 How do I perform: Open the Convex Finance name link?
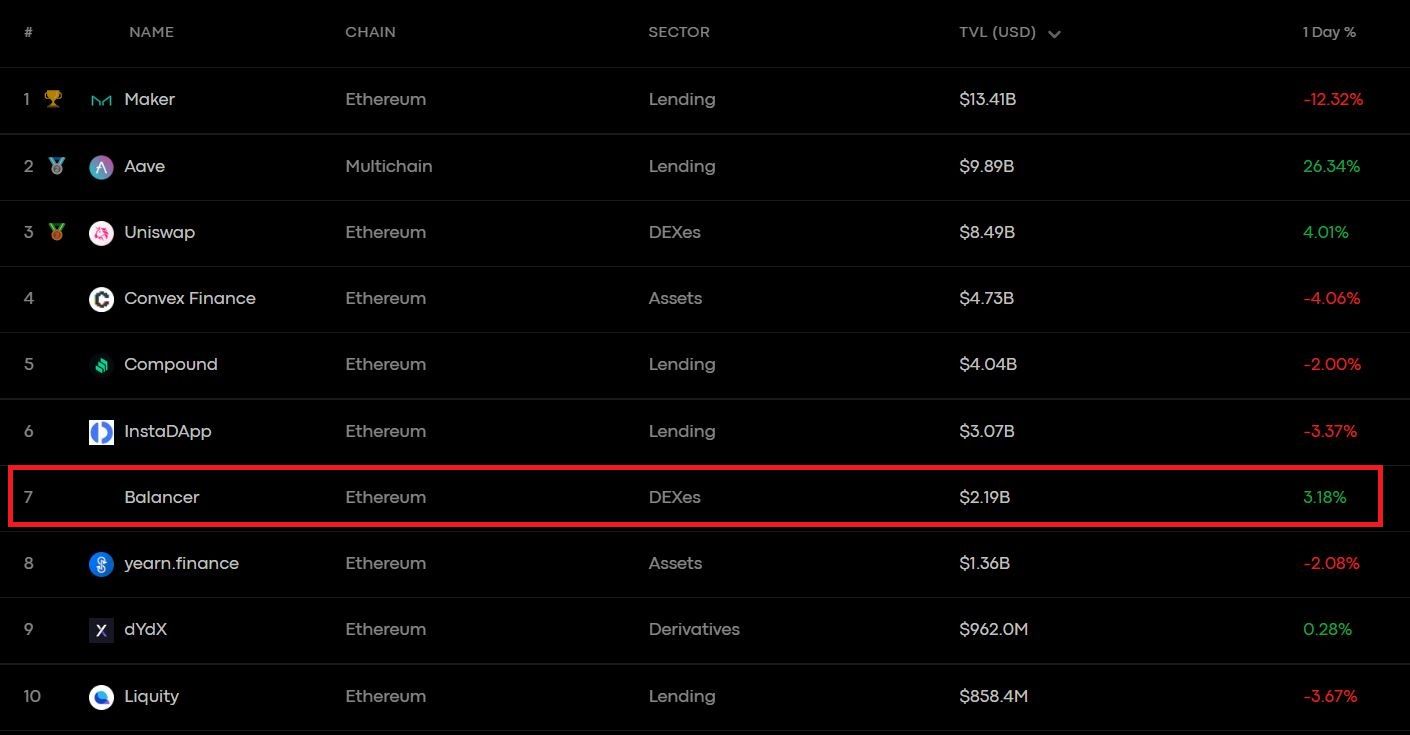pos(190,298)
